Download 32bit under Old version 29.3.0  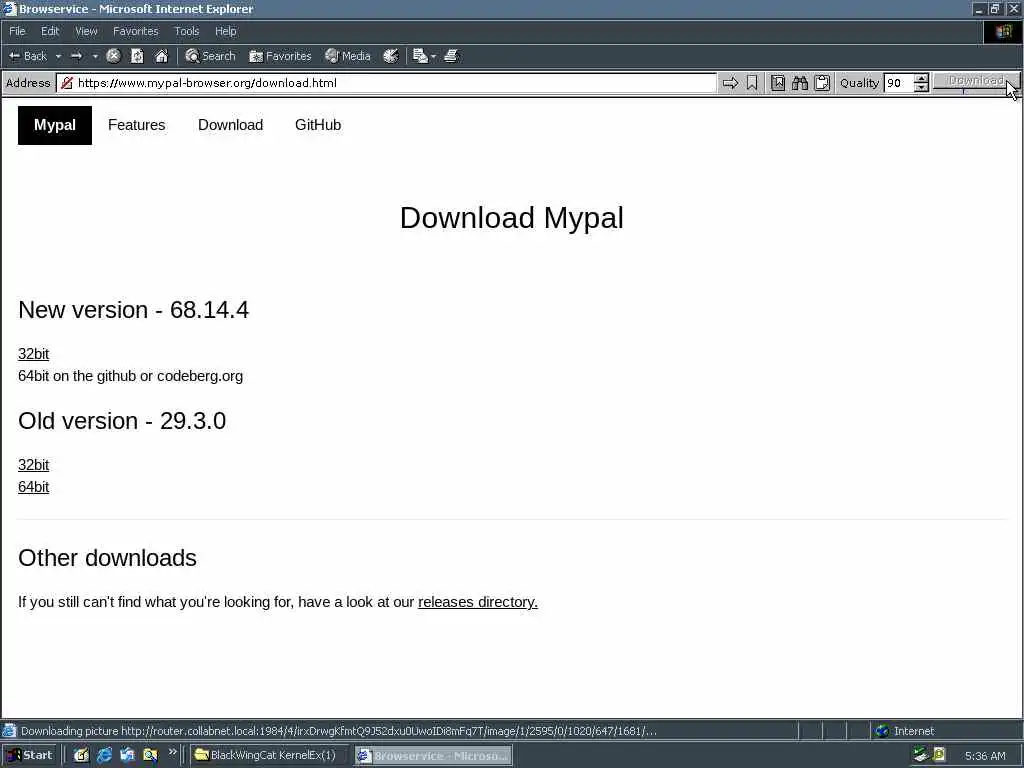(33, 465)
